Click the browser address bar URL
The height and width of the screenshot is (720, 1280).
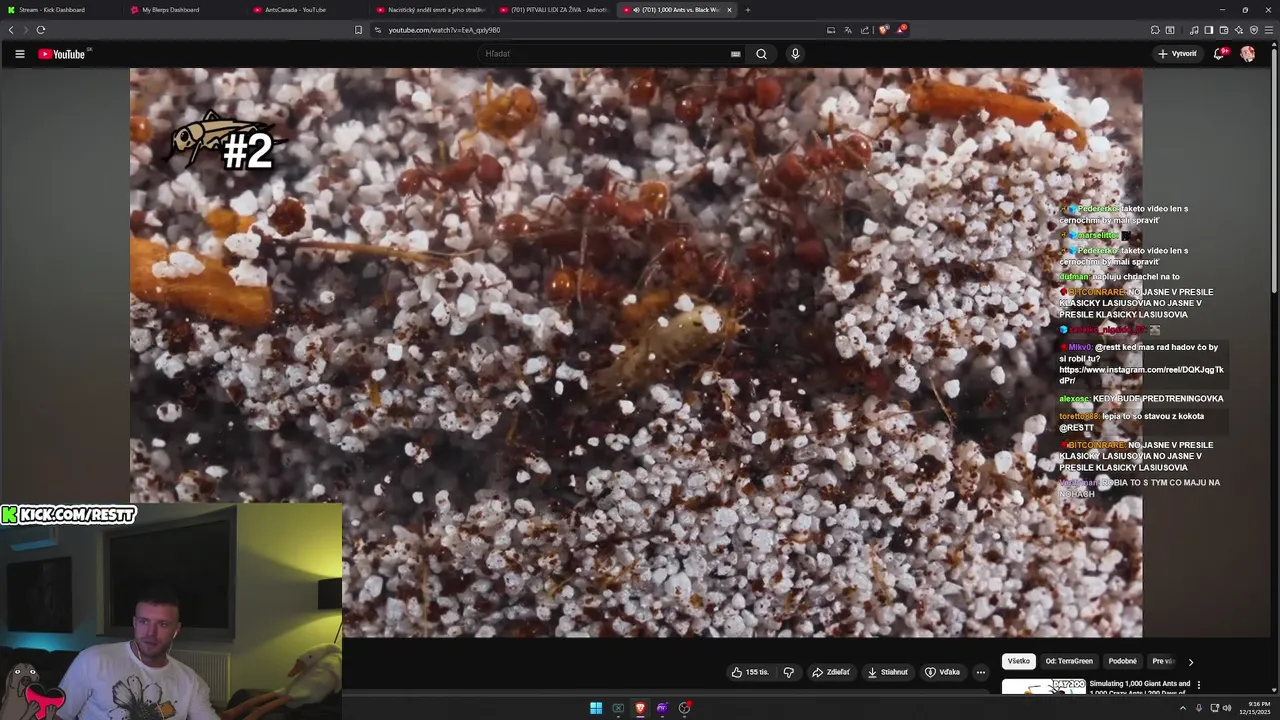(444, 30)
